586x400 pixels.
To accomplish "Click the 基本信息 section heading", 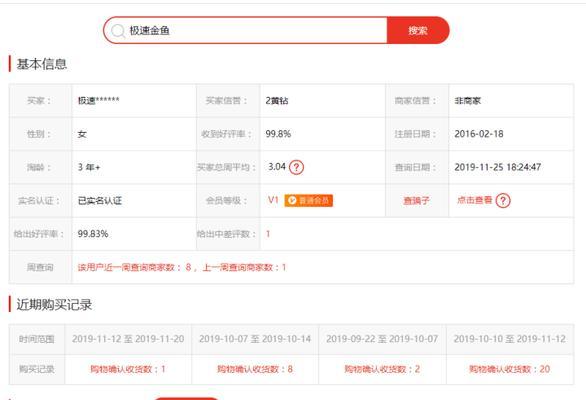I will pyautogui.click(x=41, y=64).
